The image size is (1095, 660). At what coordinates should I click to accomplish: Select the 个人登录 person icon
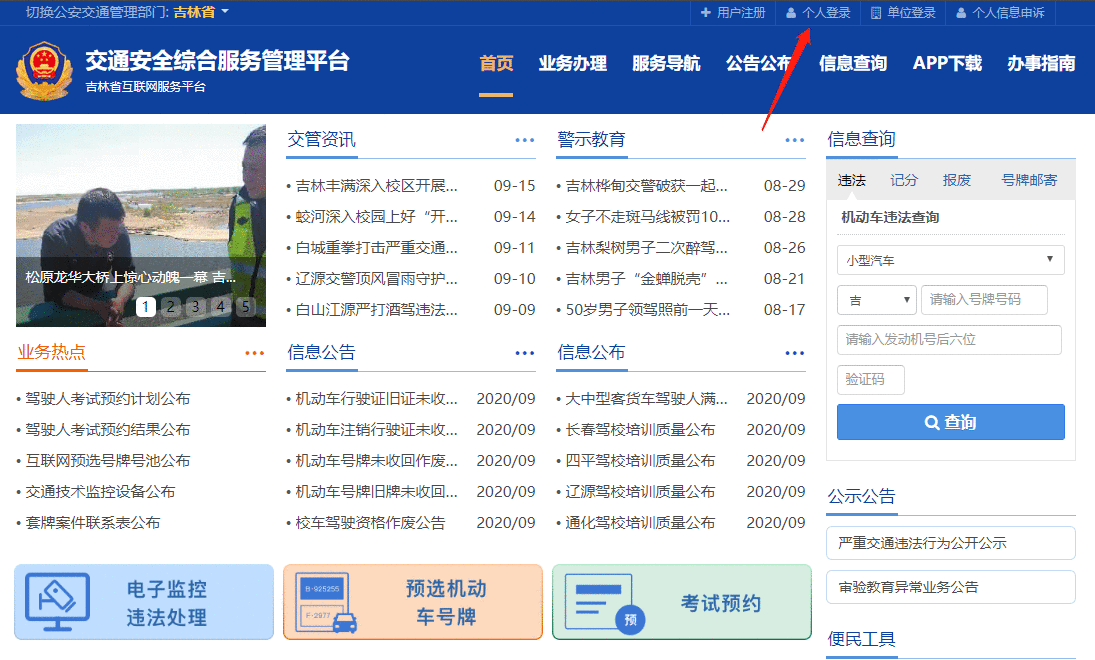[x=790, y=12]
